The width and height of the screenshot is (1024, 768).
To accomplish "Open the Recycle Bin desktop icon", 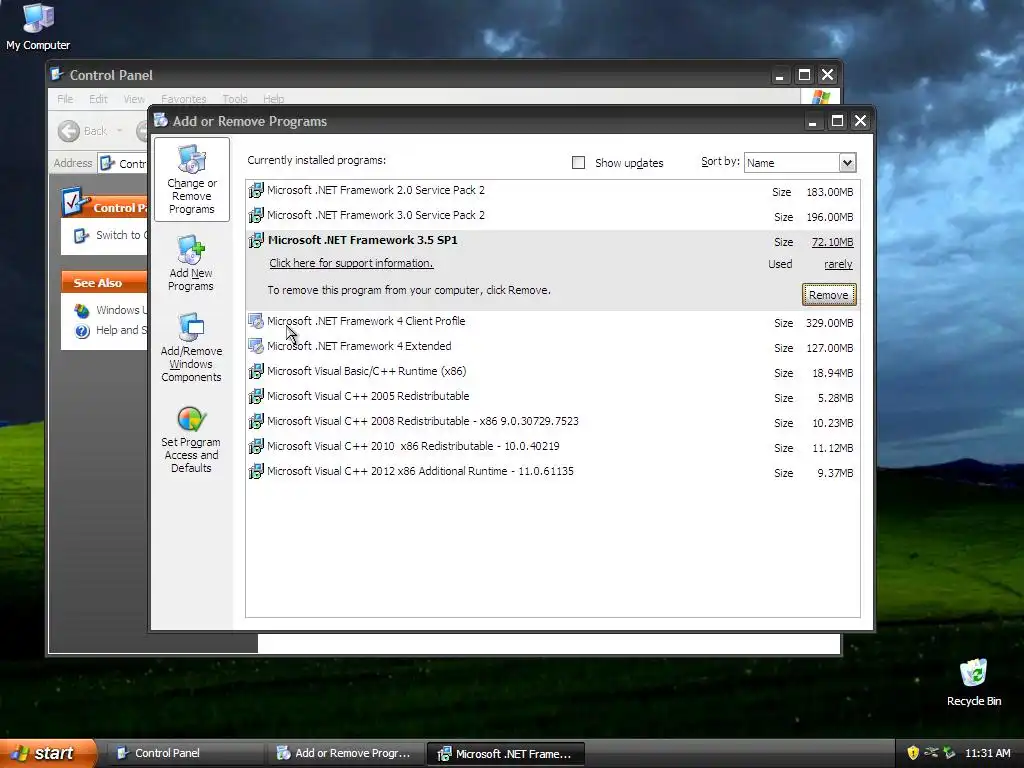I will coord(974,683).
